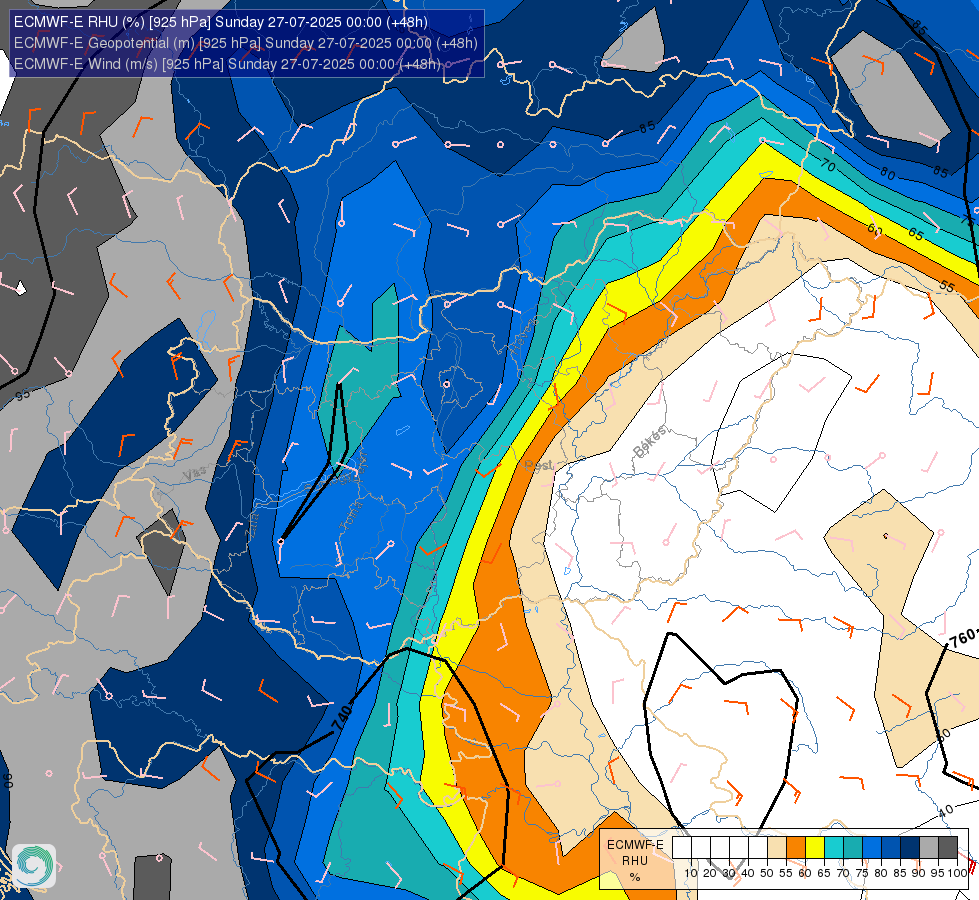Image resolution: width=979 pixels, height=900 pixels.
Task: Click legend scale value 50
Action: pos(767,873)
